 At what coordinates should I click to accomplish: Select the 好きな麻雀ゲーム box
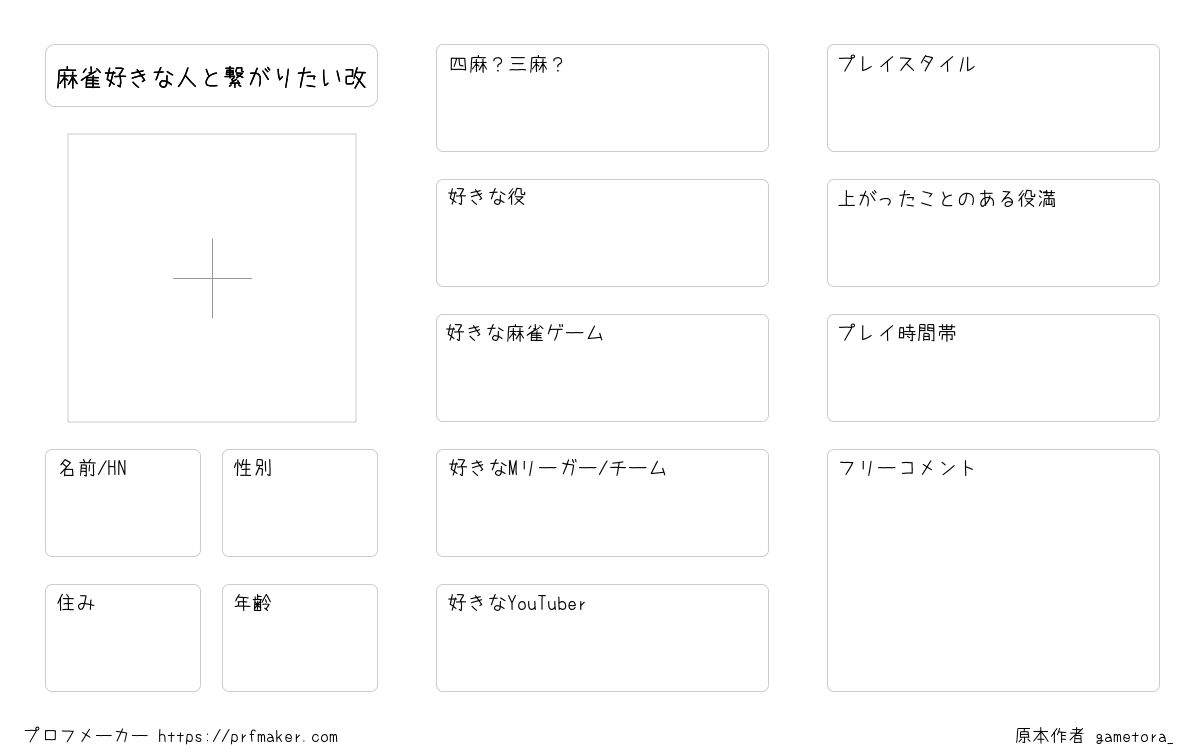[602, 368]
